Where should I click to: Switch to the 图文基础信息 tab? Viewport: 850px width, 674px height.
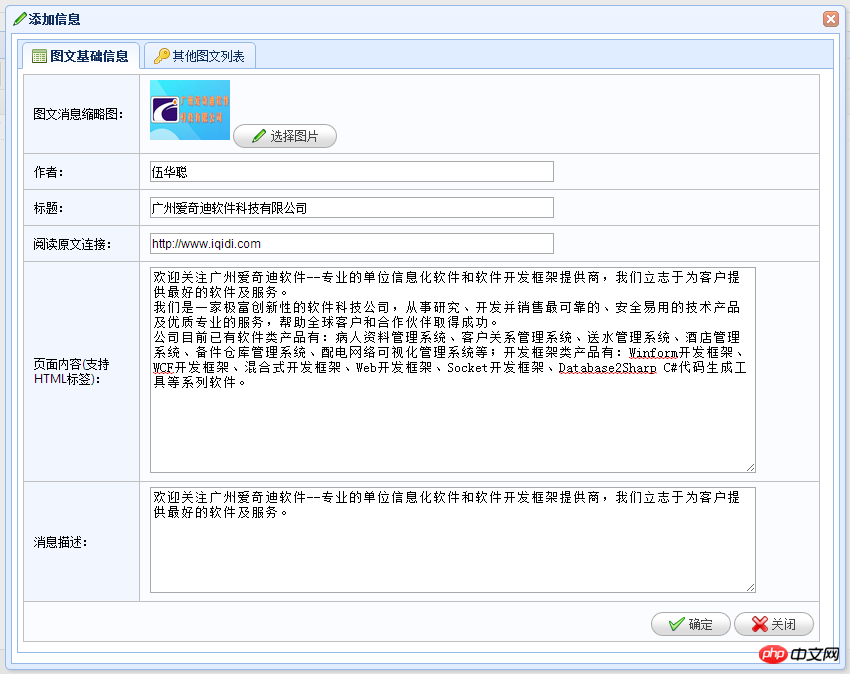pyautogui.click(x=81, y=56)
